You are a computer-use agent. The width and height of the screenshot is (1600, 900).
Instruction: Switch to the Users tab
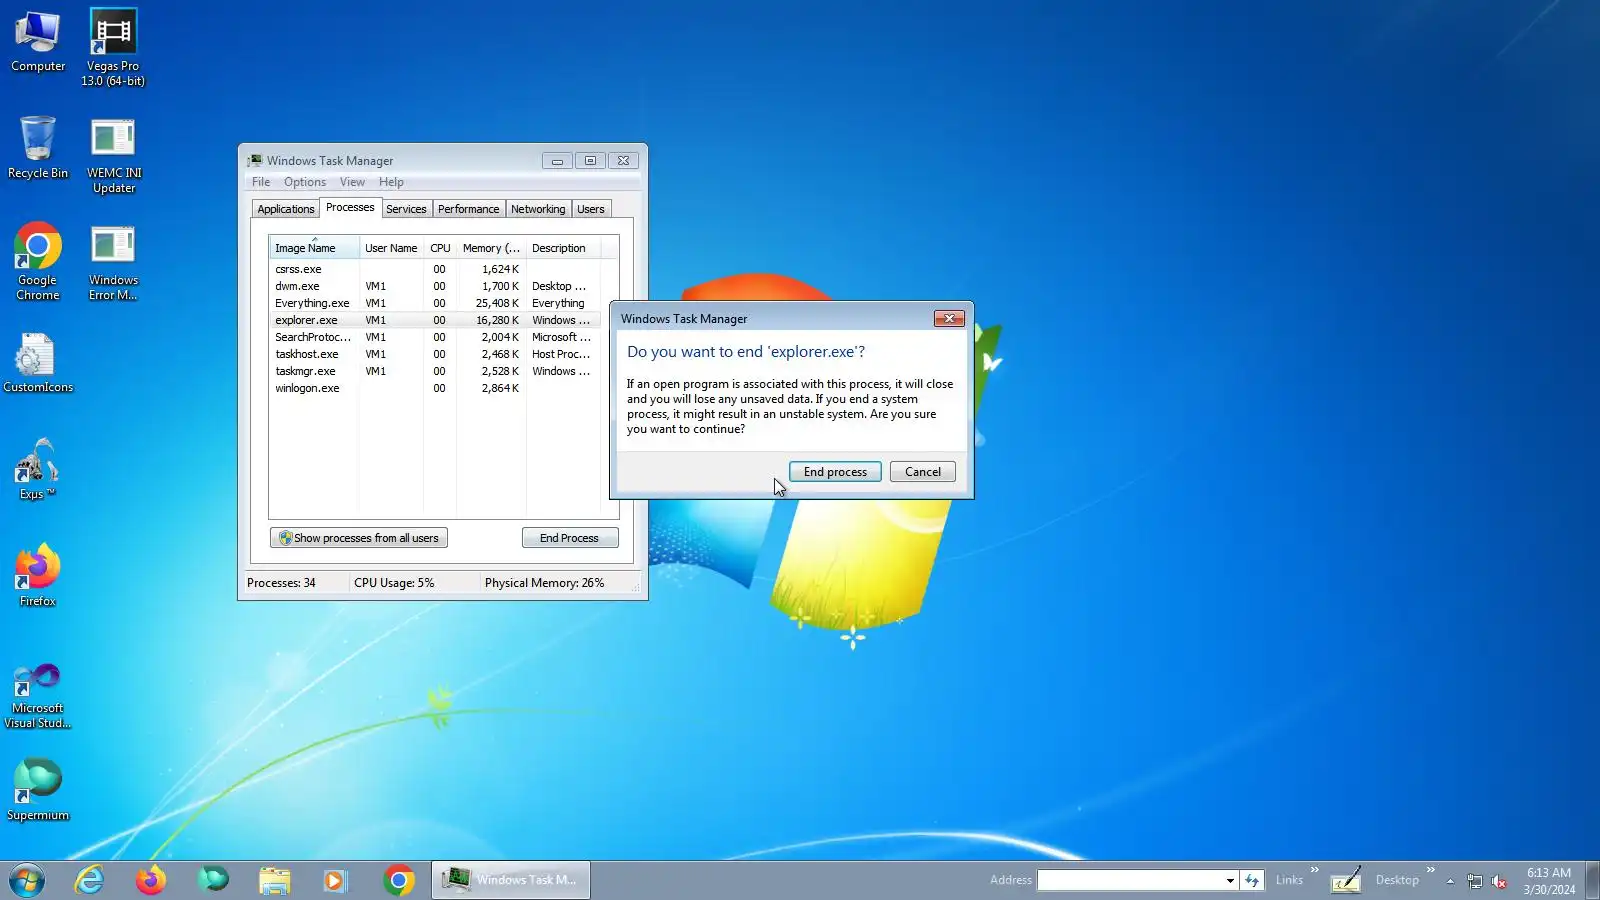click(x=591, y=209)
